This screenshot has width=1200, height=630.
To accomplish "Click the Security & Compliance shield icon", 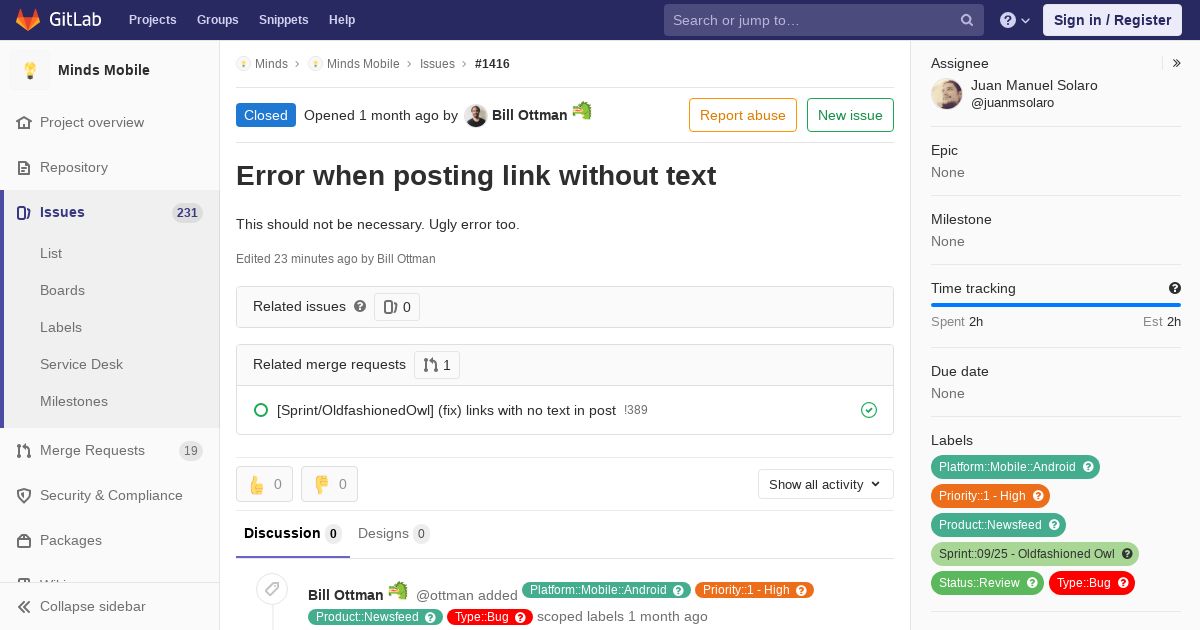I will coord(24,495).
